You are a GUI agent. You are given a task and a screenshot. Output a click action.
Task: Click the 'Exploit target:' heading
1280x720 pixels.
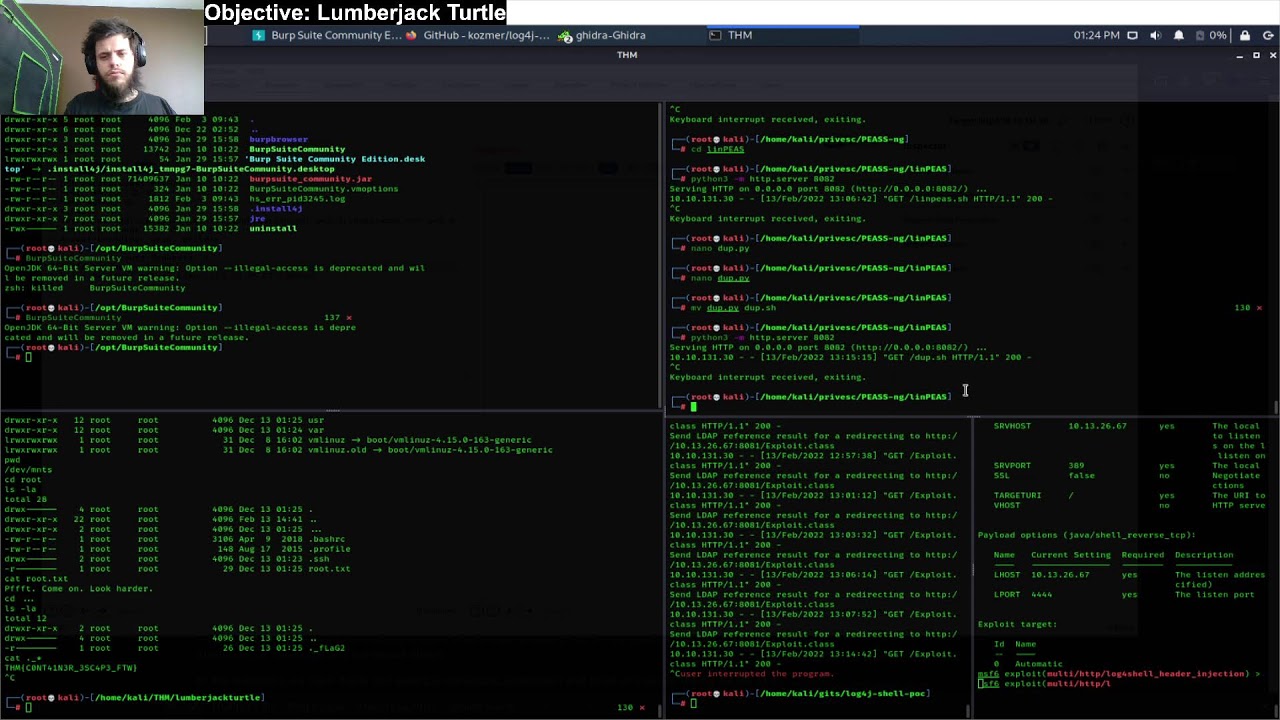pos(1017,625)
